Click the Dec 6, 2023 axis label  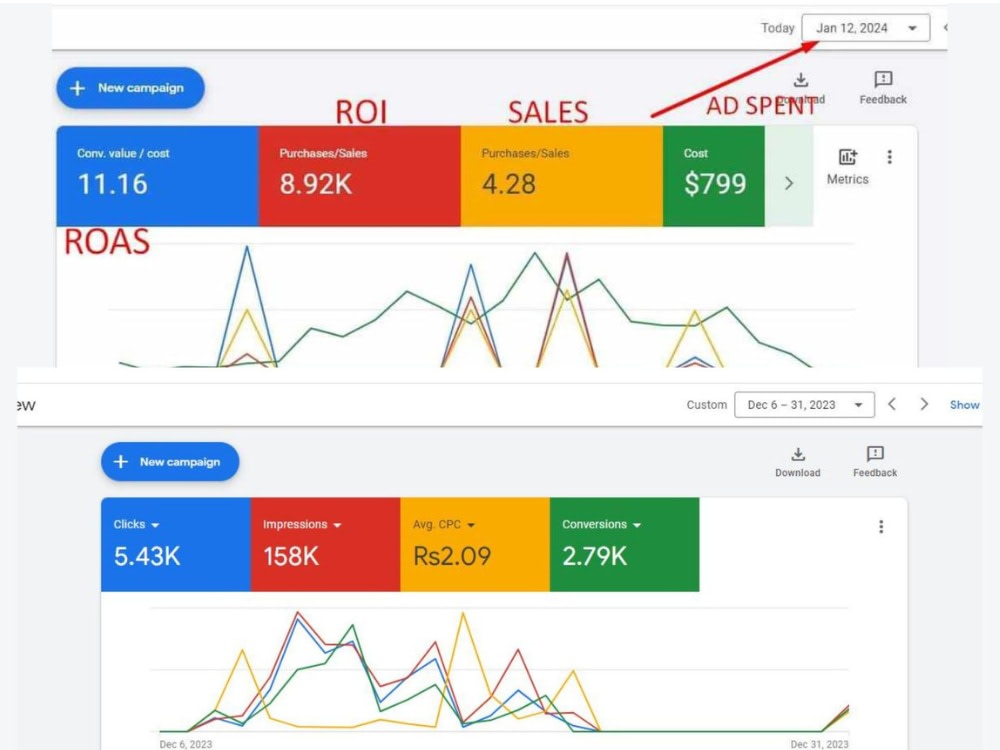click(x=186, y=744)
